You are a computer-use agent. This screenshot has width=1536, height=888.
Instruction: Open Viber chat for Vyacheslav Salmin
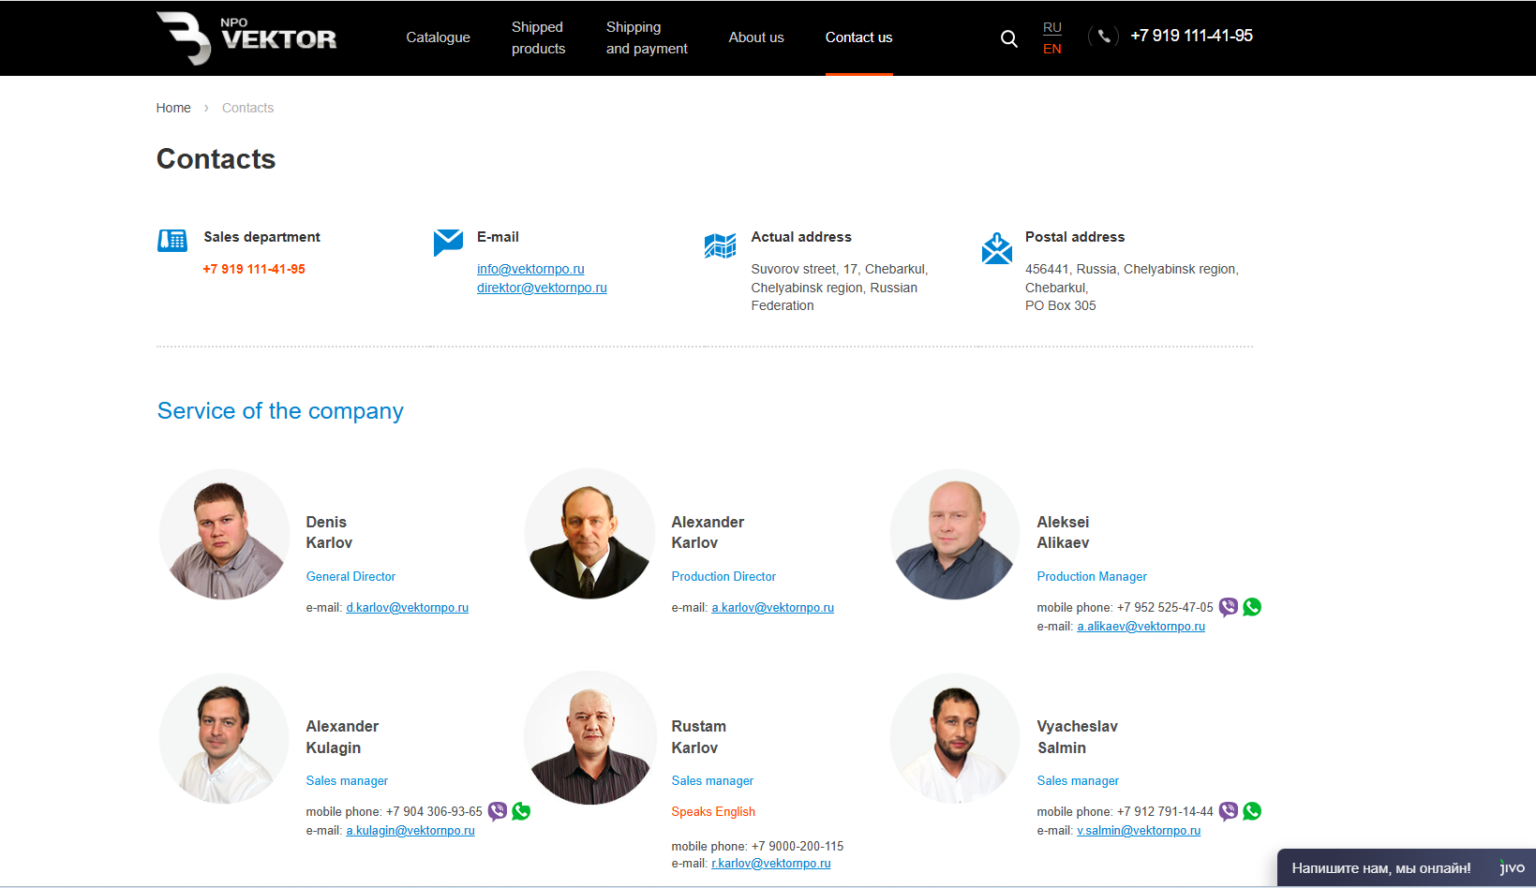1228,811
